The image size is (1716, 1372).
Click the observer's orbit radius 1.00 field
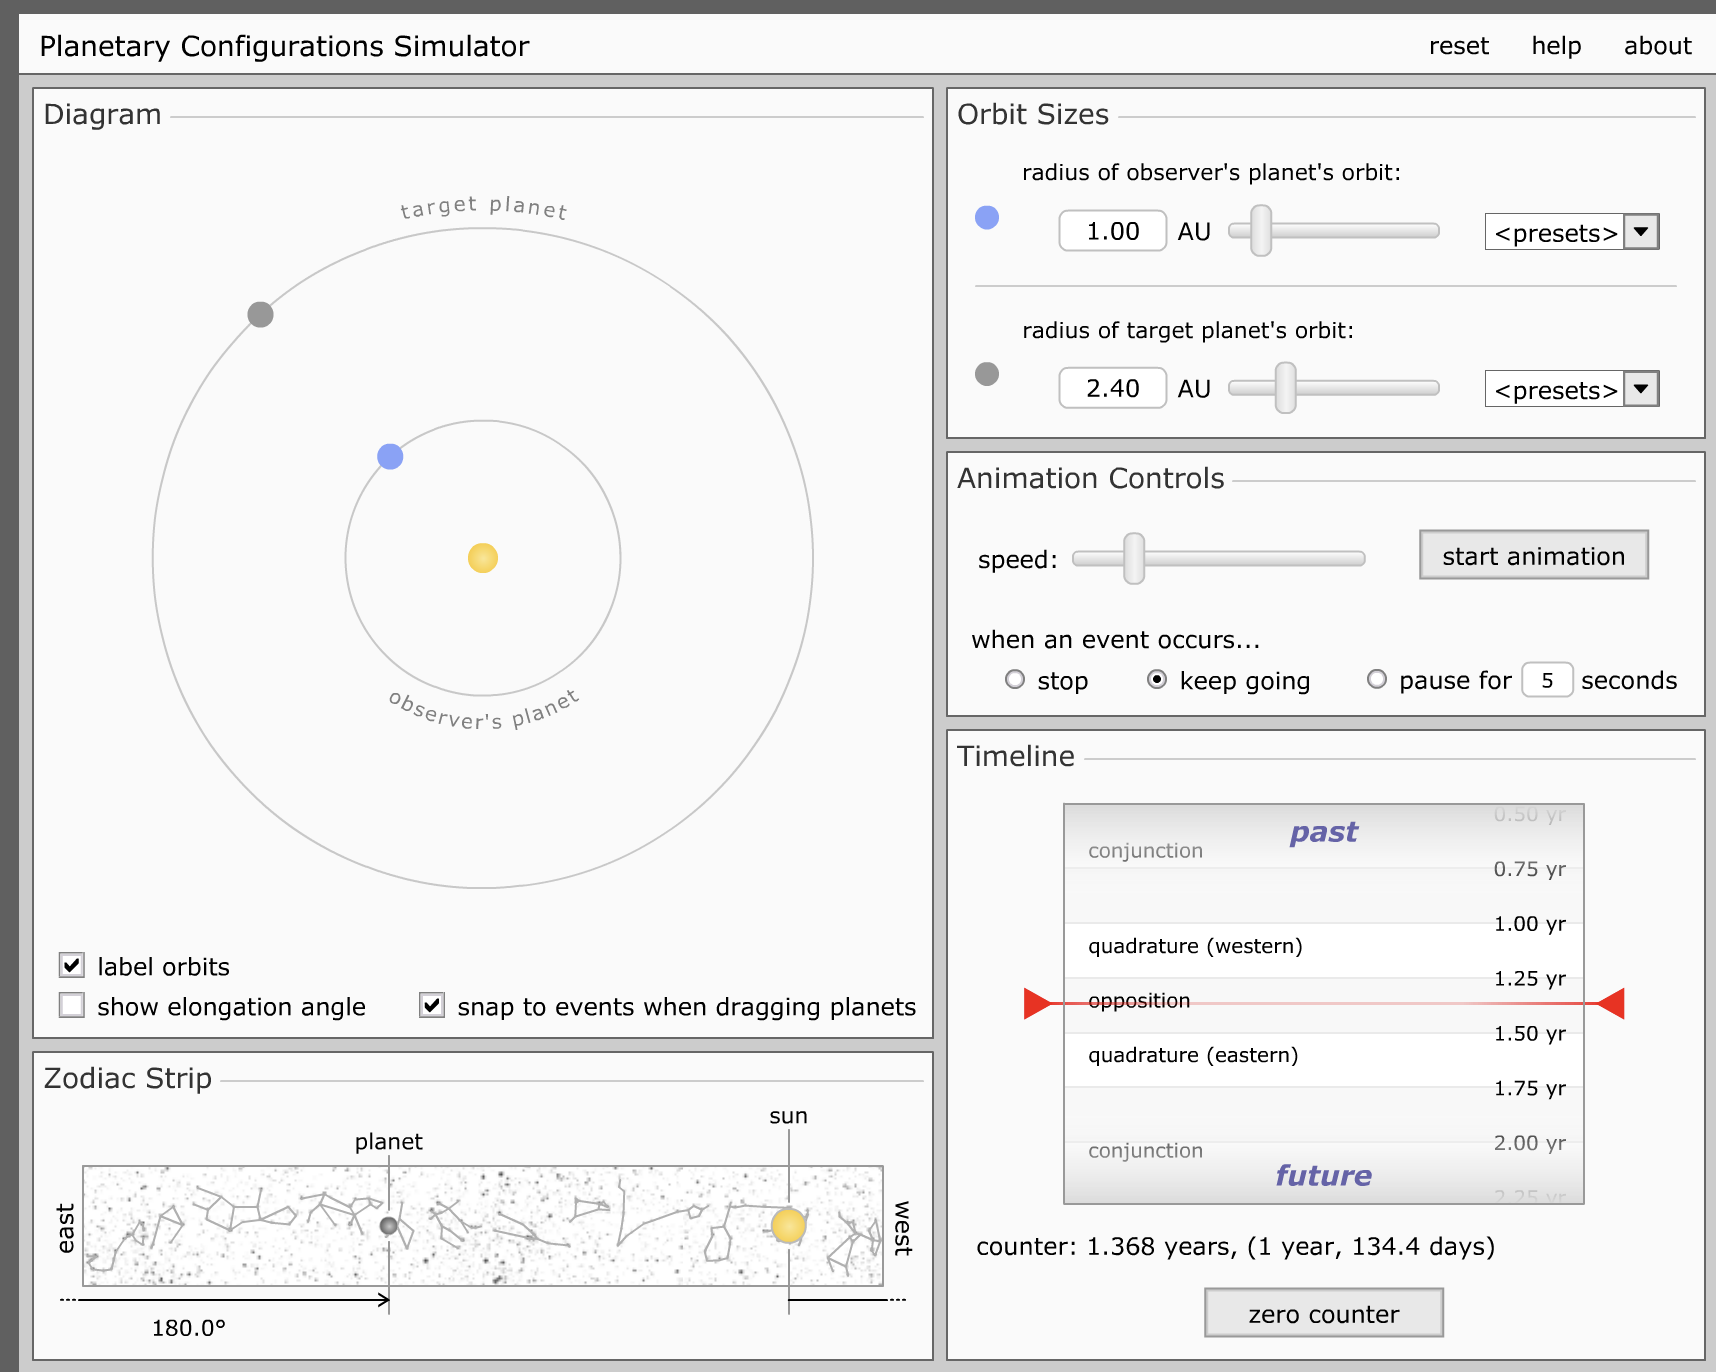click(x=1112, y=231)
